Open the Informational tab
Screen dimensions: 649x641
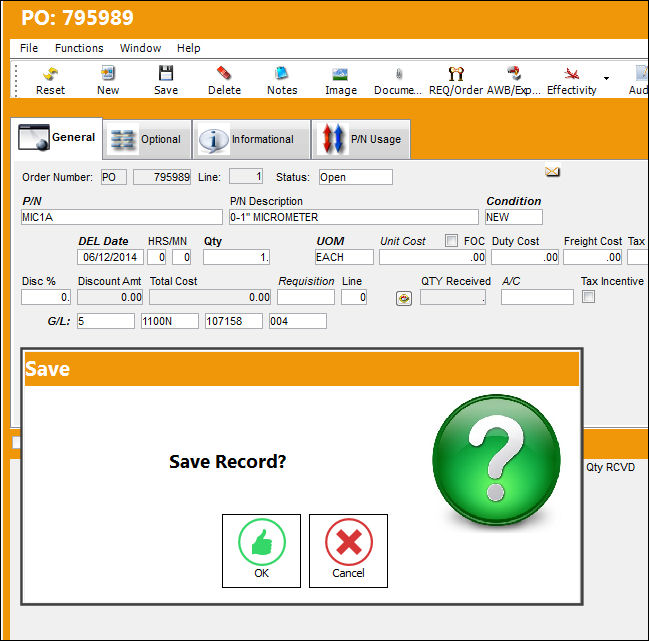pyautogui.click(x=251, y=139)
